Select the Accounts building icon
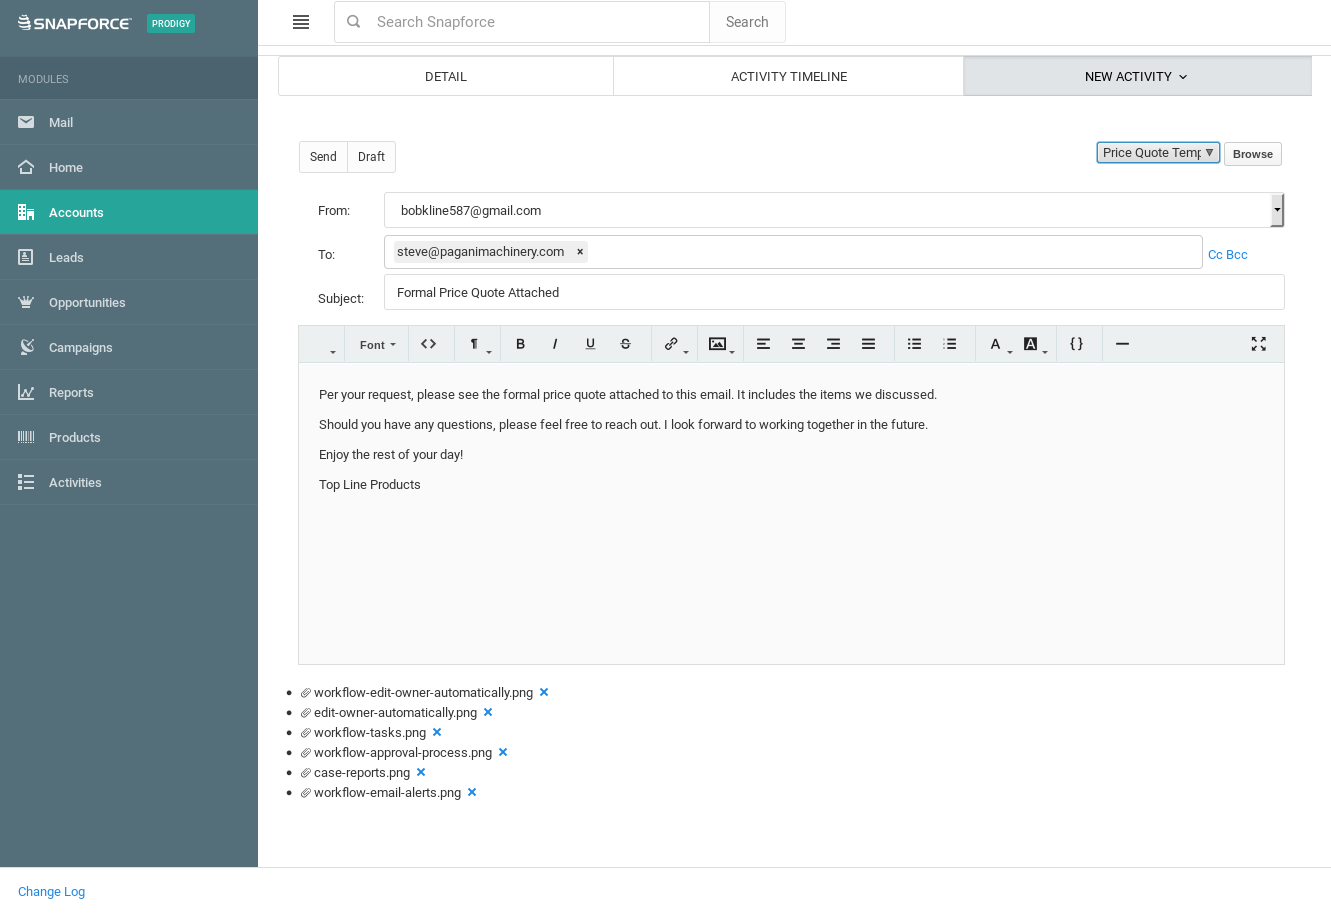The height and width of the screenshot is (915, 1331). coord(26,212)
